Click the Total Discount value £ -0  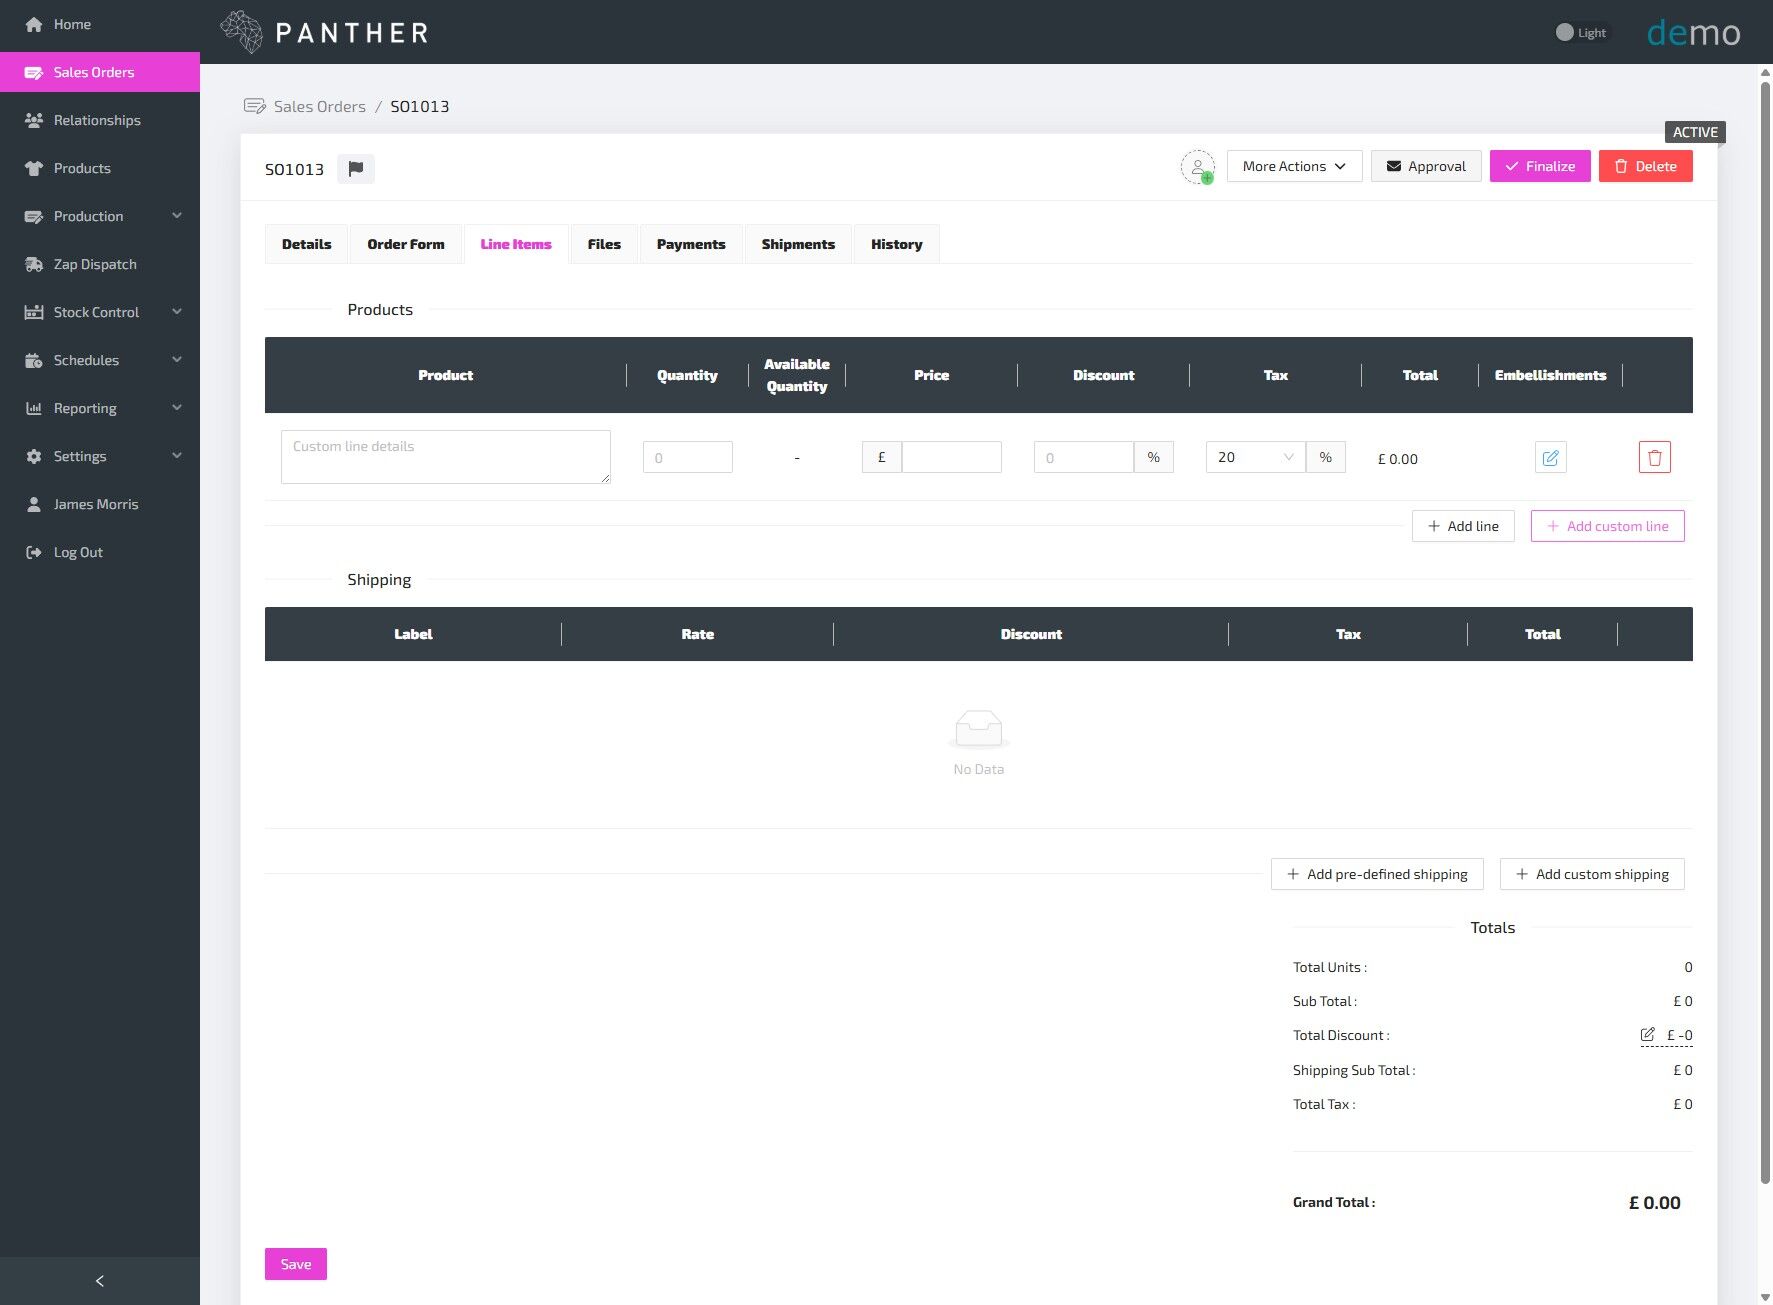click(1679, 1035)
